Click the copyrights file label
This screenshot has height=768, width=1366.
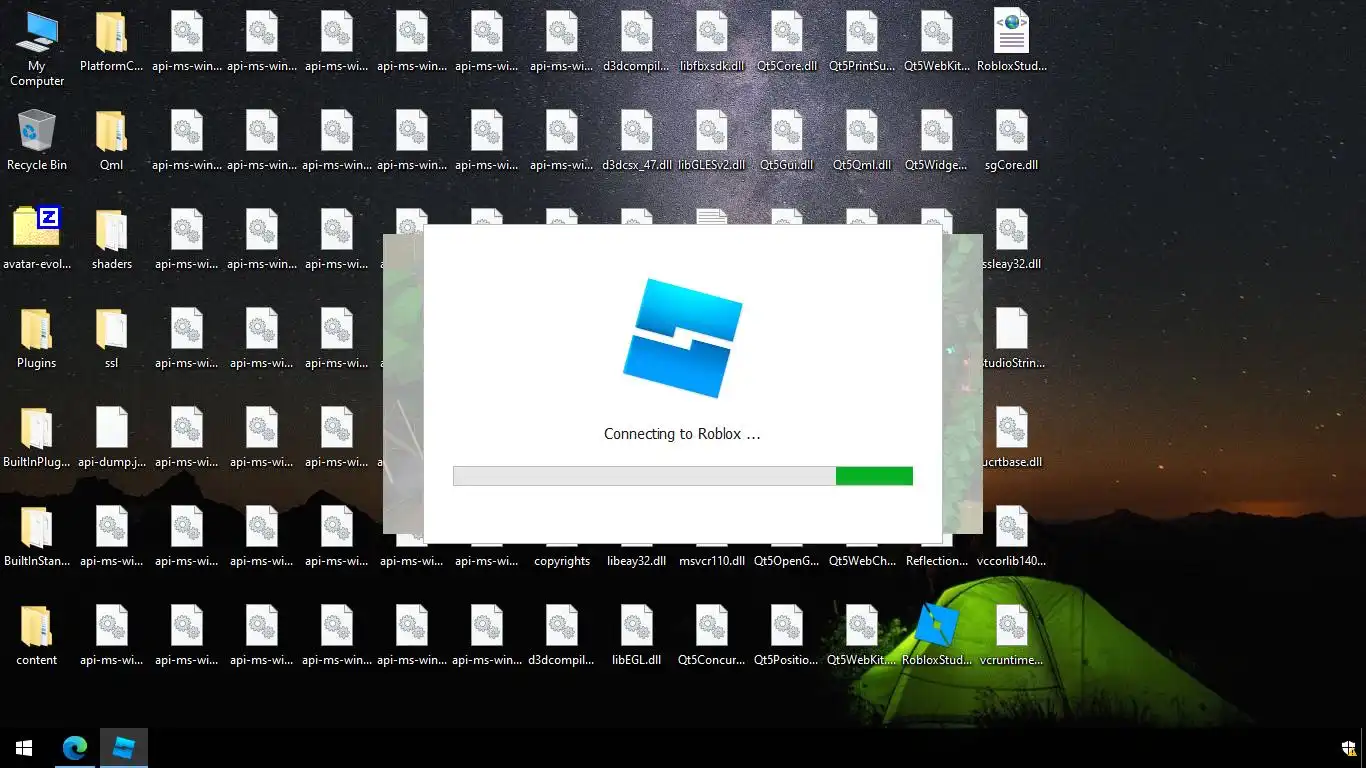tap(562, 561)
